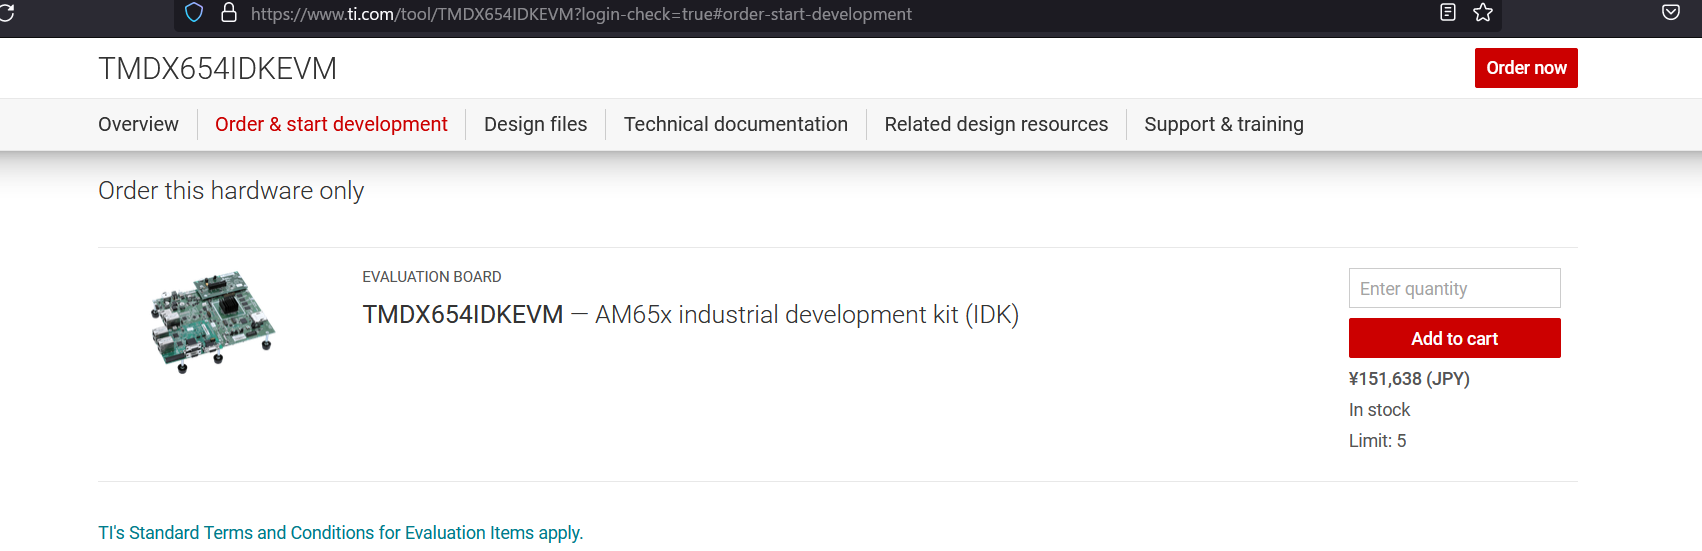Open TI's Standard Terms and Conditions link
Viewport: 1702px width, 551px height.
[340, 533]
